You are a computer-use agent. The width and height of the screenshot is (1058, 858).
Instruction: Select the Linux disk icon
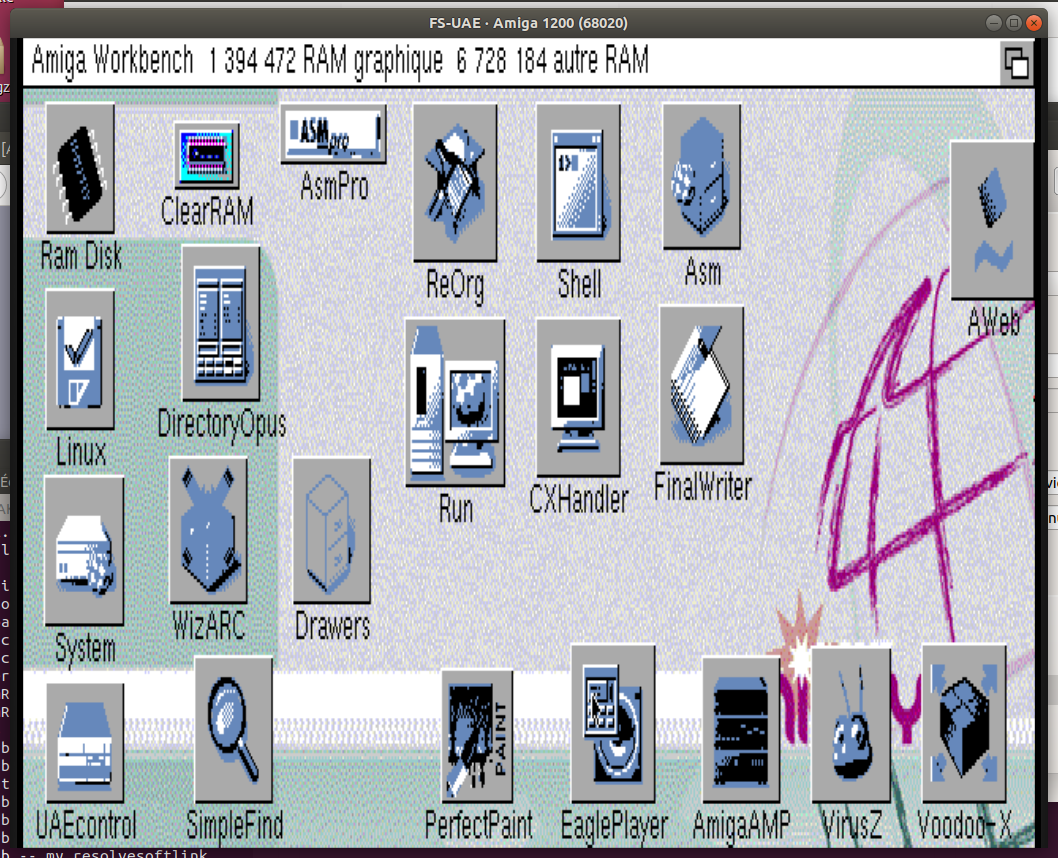tap(80, 360)
